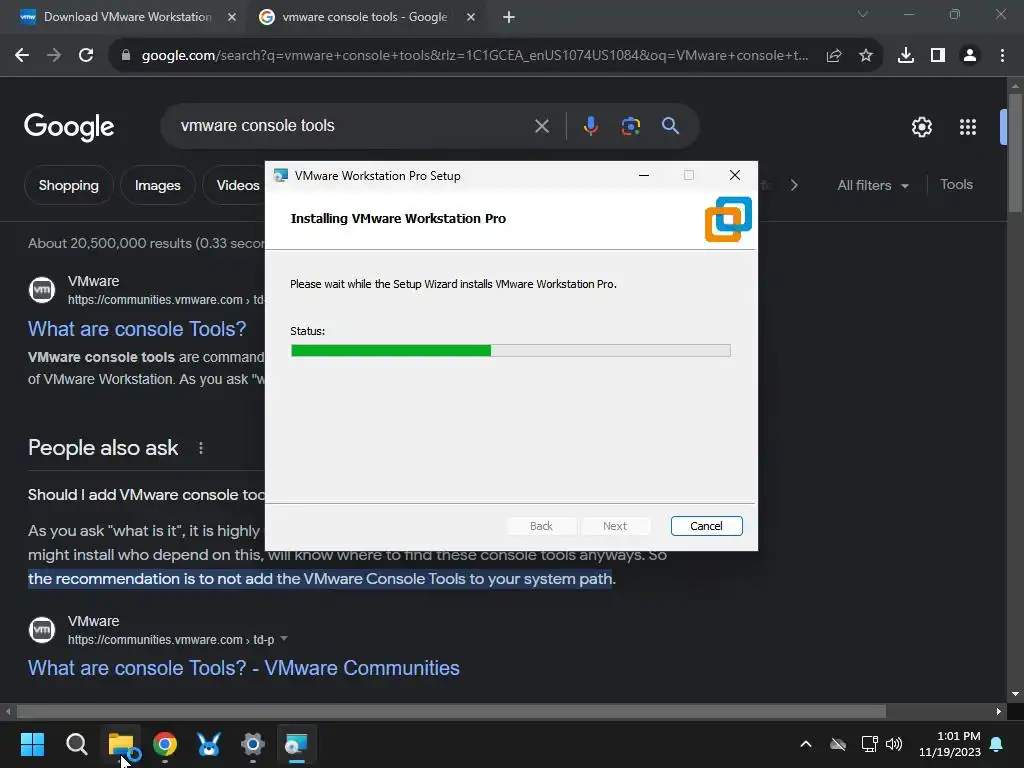Click the browser forward arrow
1024x768 pixels.
tap(54, 56)
